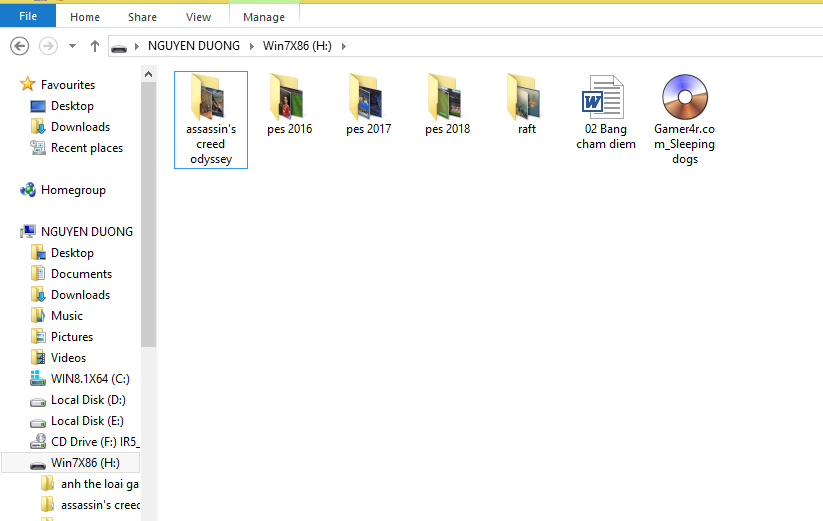This screenshot has width=823, height=521.
Task: Click the drive icon in address bar
Action: [x=119, y=48]
